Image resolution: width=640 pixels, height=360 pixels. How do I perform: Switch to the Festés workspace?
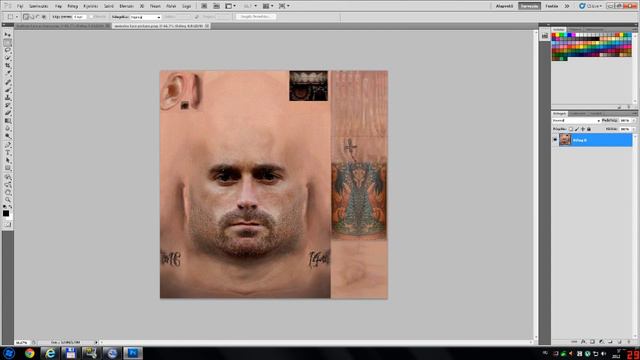tap(552, 6)
